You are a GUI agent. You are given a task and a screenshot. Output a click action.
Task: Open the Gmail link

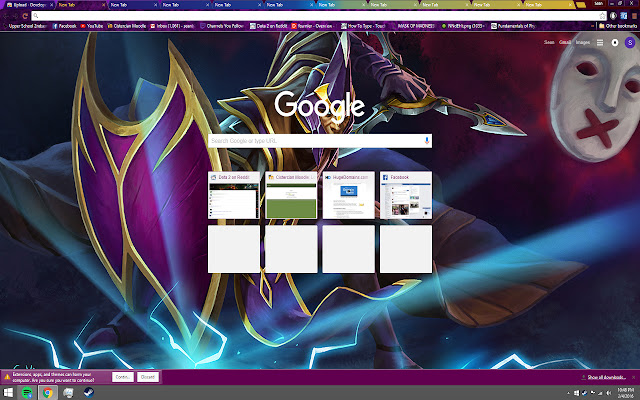coord(565,42)
